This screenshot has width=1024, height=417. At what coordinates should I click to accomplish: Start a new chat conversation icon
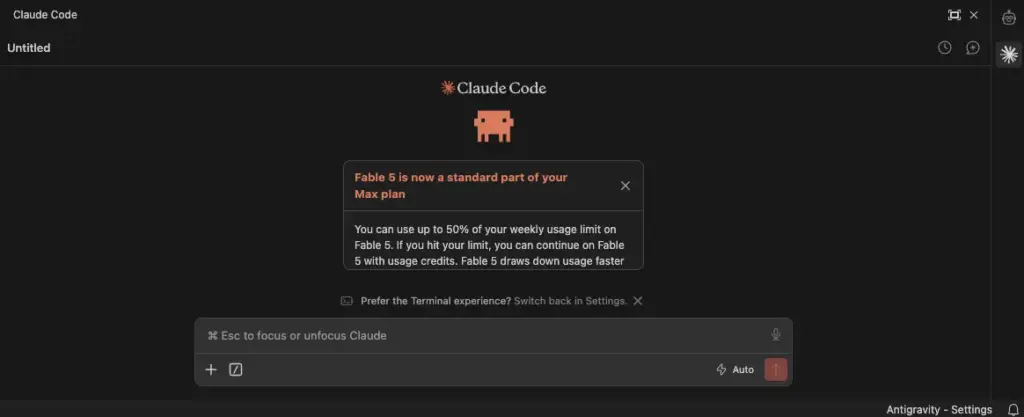[x=973, y=48]
